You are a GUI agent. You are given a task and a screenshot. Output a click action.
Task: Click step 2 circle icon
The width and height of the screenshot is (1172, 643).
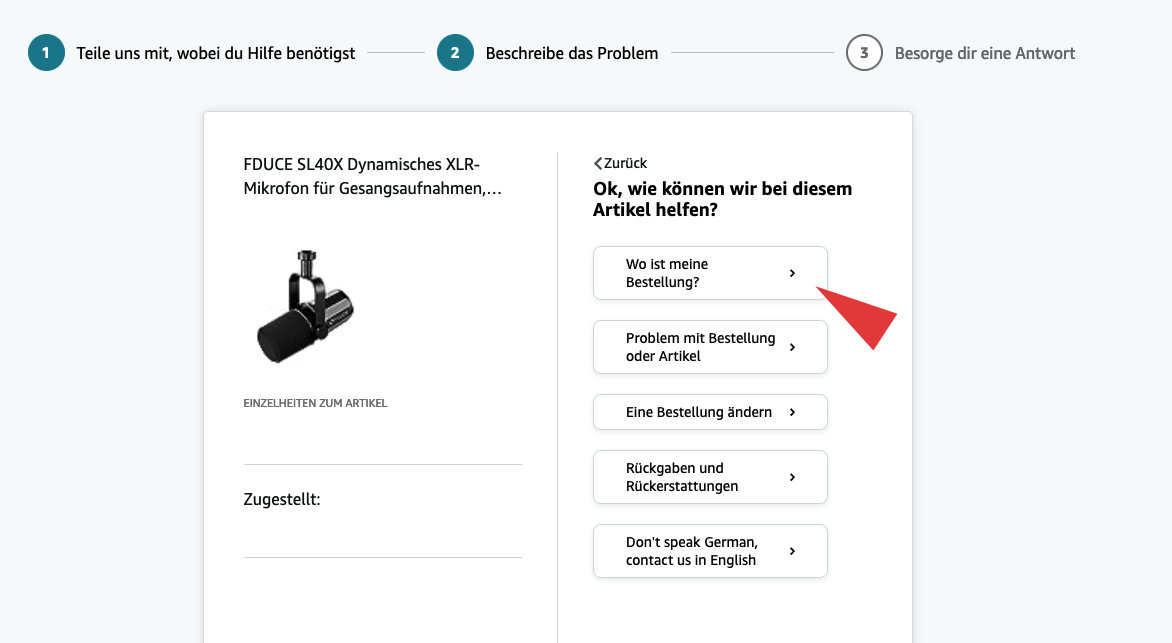coord(455,53)
